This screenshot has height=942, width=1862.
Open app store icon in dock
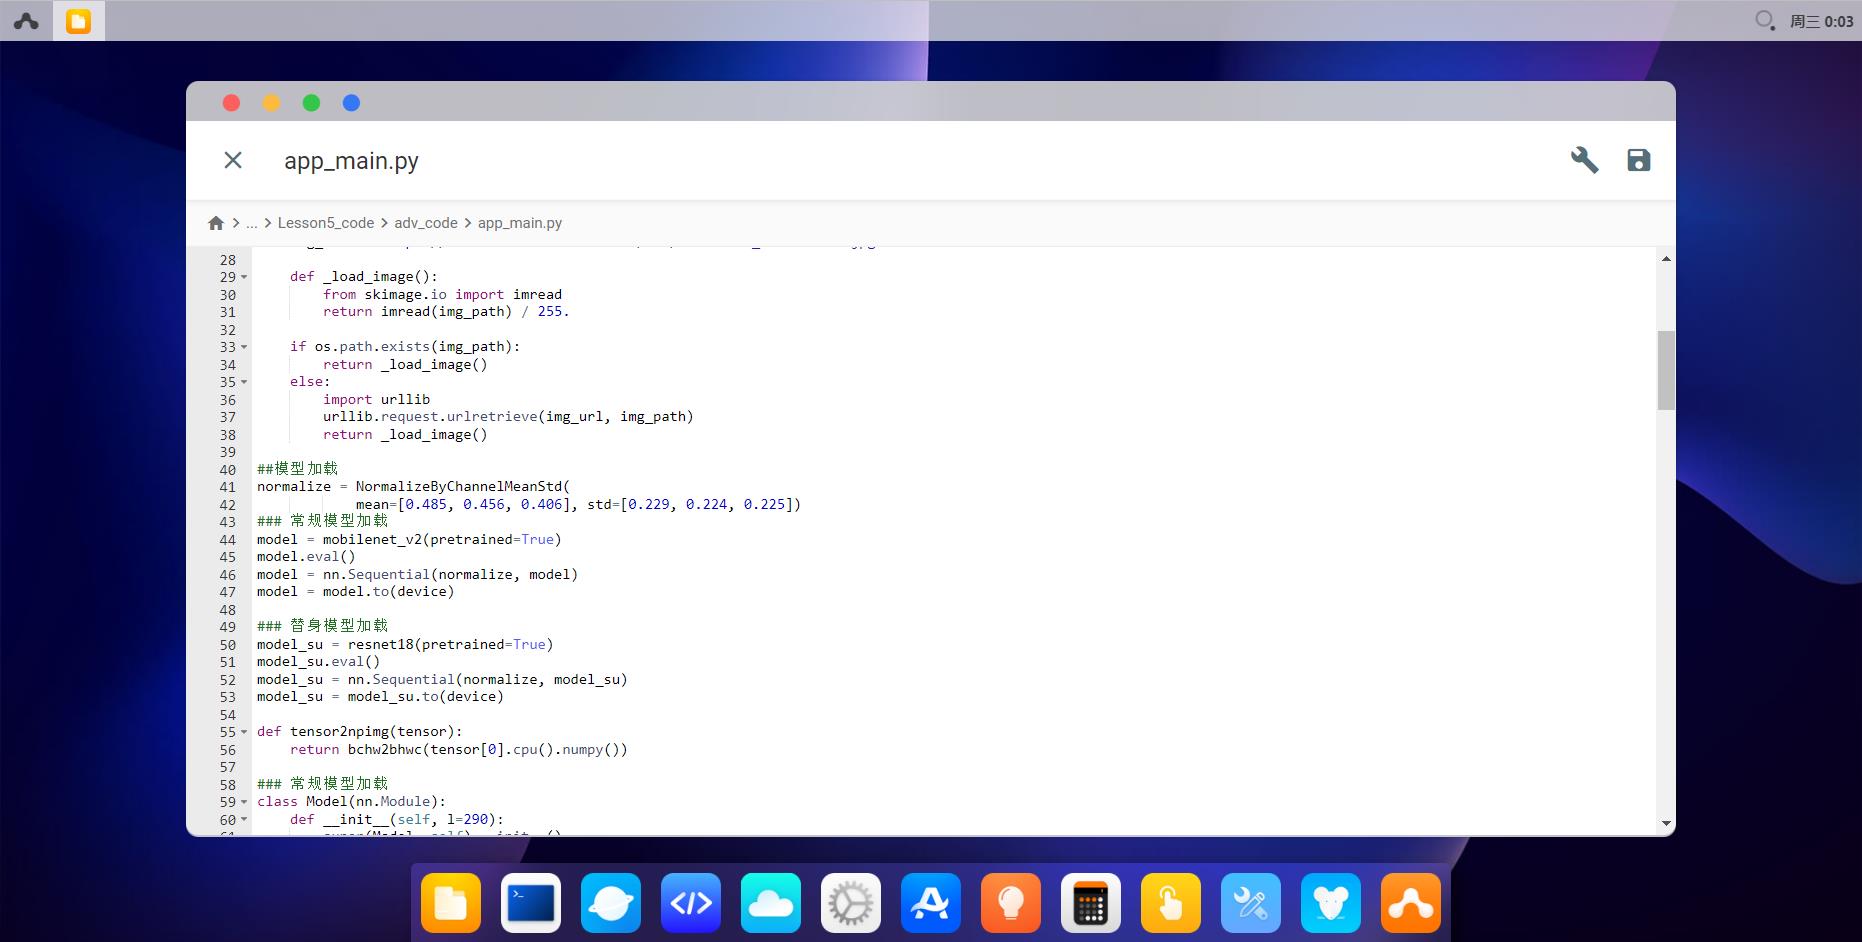pyautogui.click(x=931, y=903)
